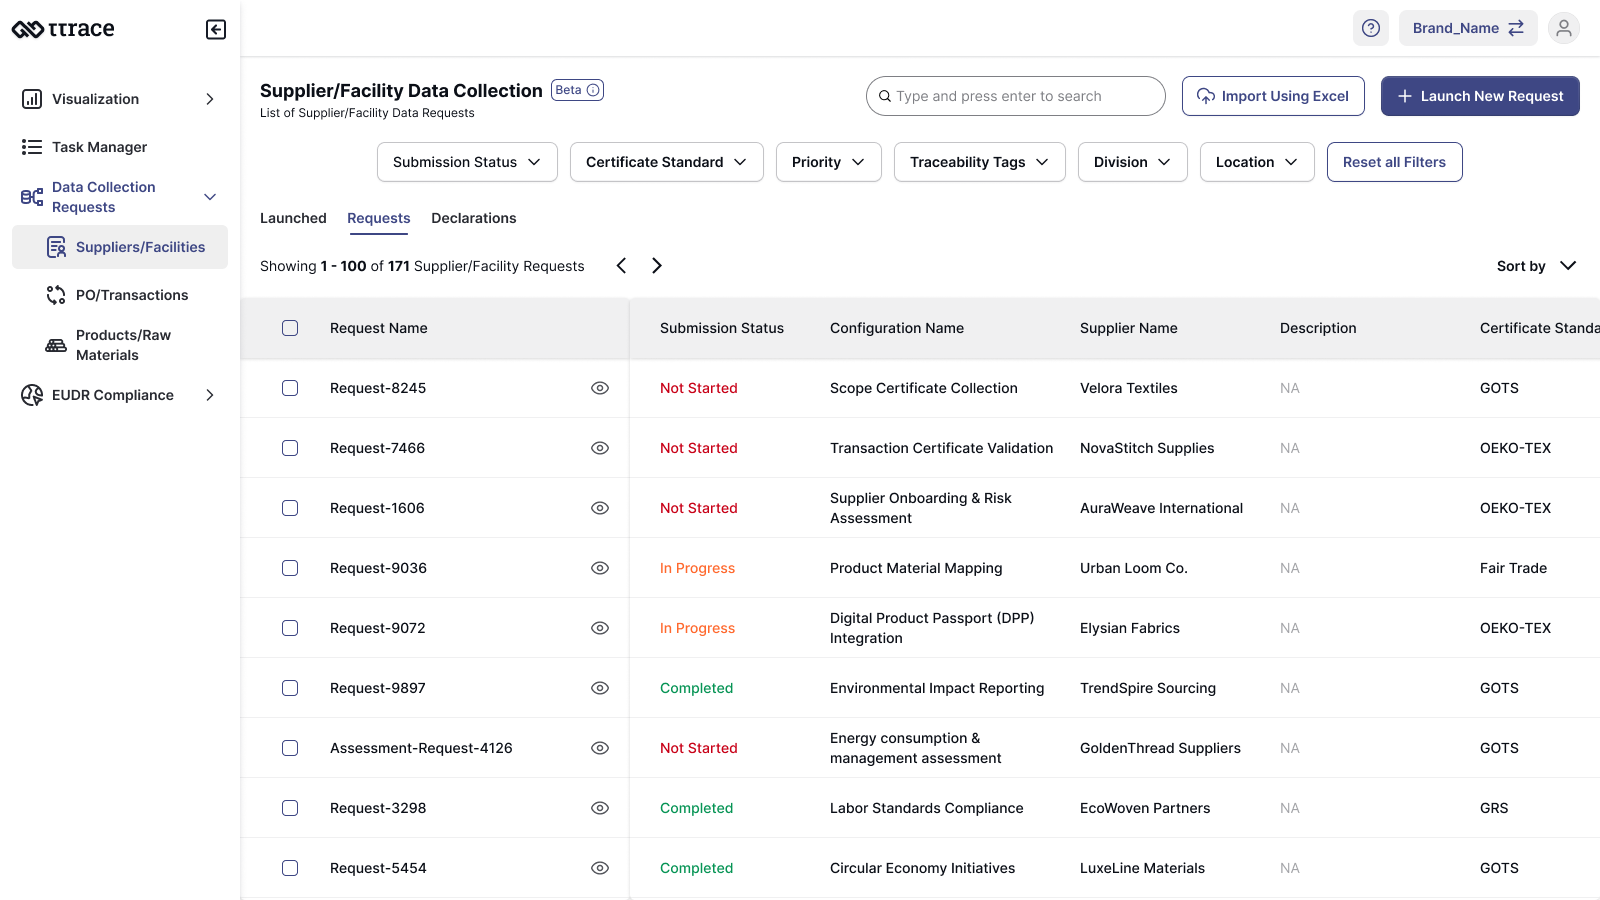
Task: Switch to the Requests tab
Action: [x=379, y=218]
